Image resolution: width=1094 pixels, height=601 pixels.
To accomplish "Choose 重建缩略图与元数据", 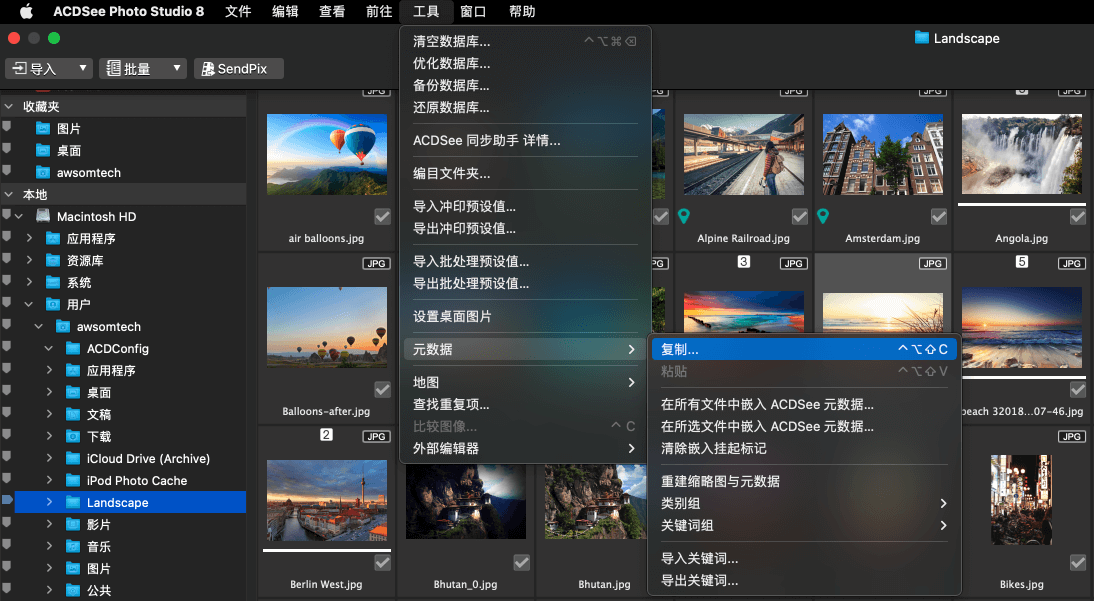I will (804, 481).
